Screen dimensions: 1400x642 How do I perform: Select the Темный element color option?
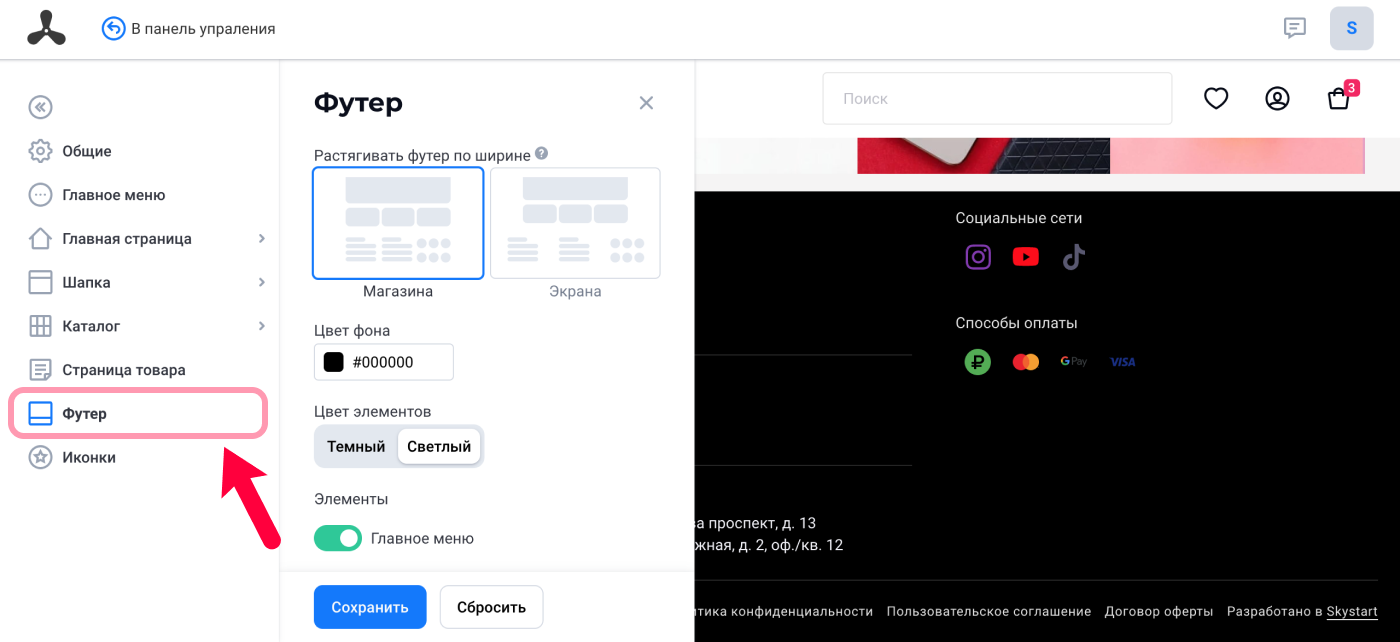[356, 447]
